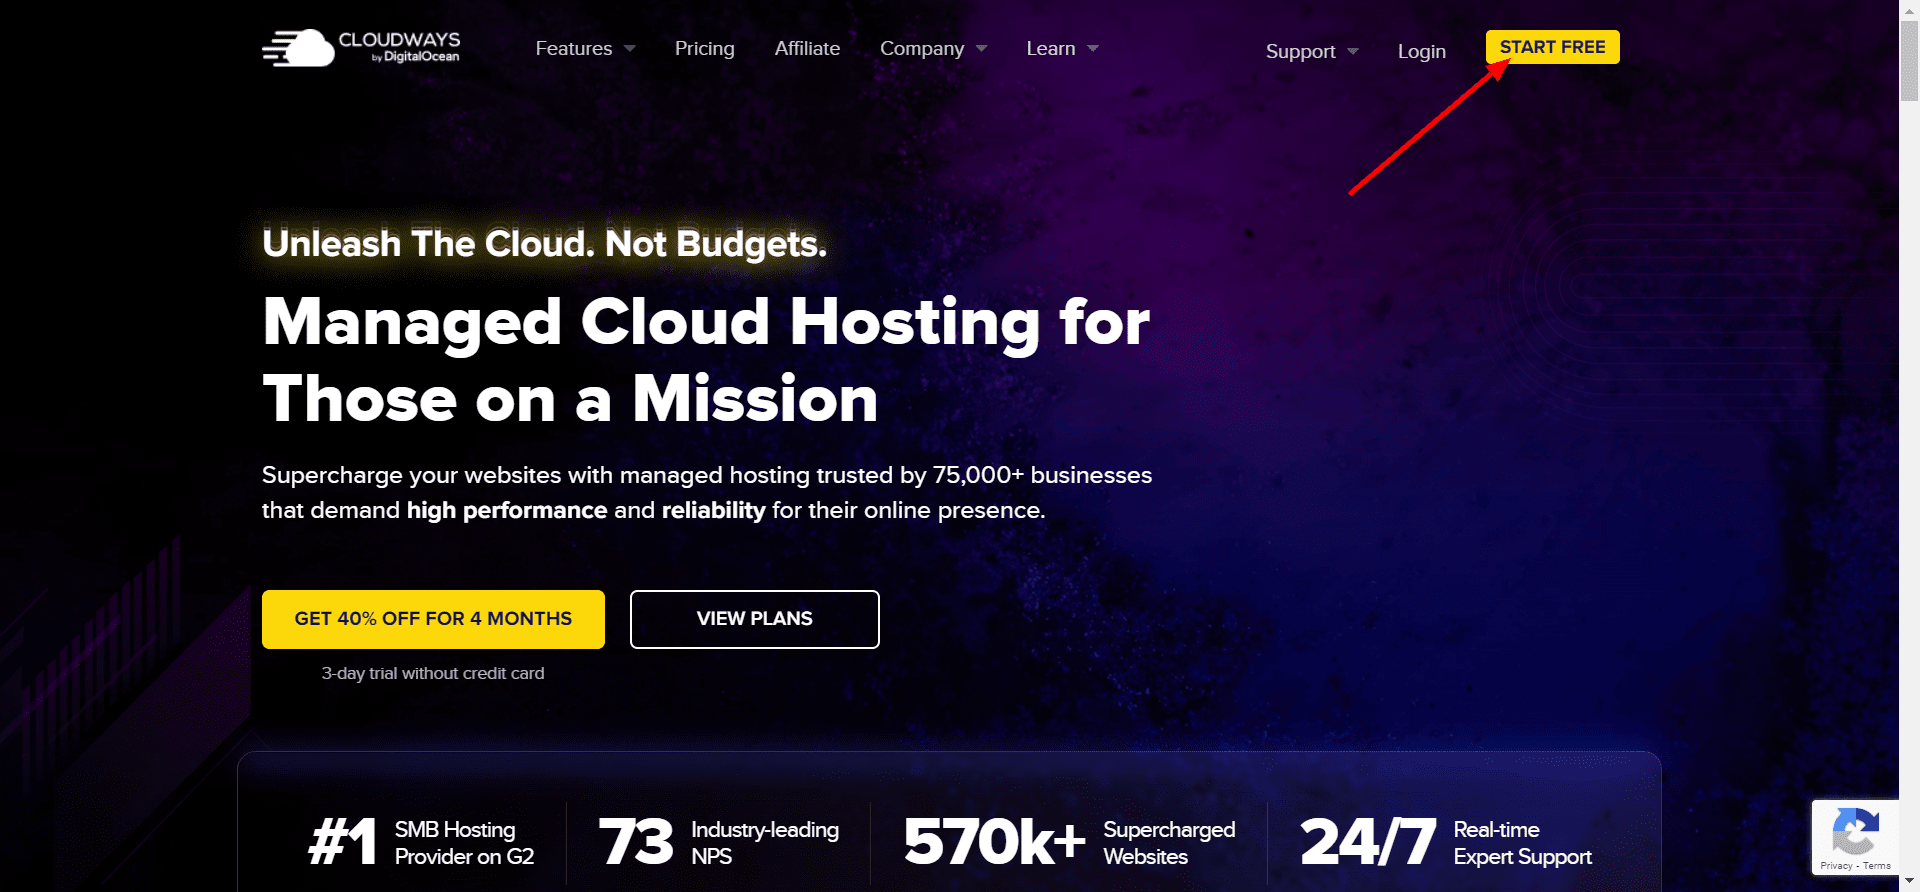Screen dimensions: 1920x892
Task: Click the Cloudways cloud logo
Action: pyautogui.click(x=298, y=48)
